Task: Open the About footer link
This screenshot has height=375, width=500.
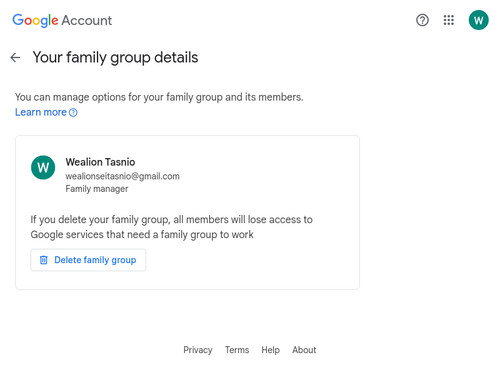Action: 304,350
